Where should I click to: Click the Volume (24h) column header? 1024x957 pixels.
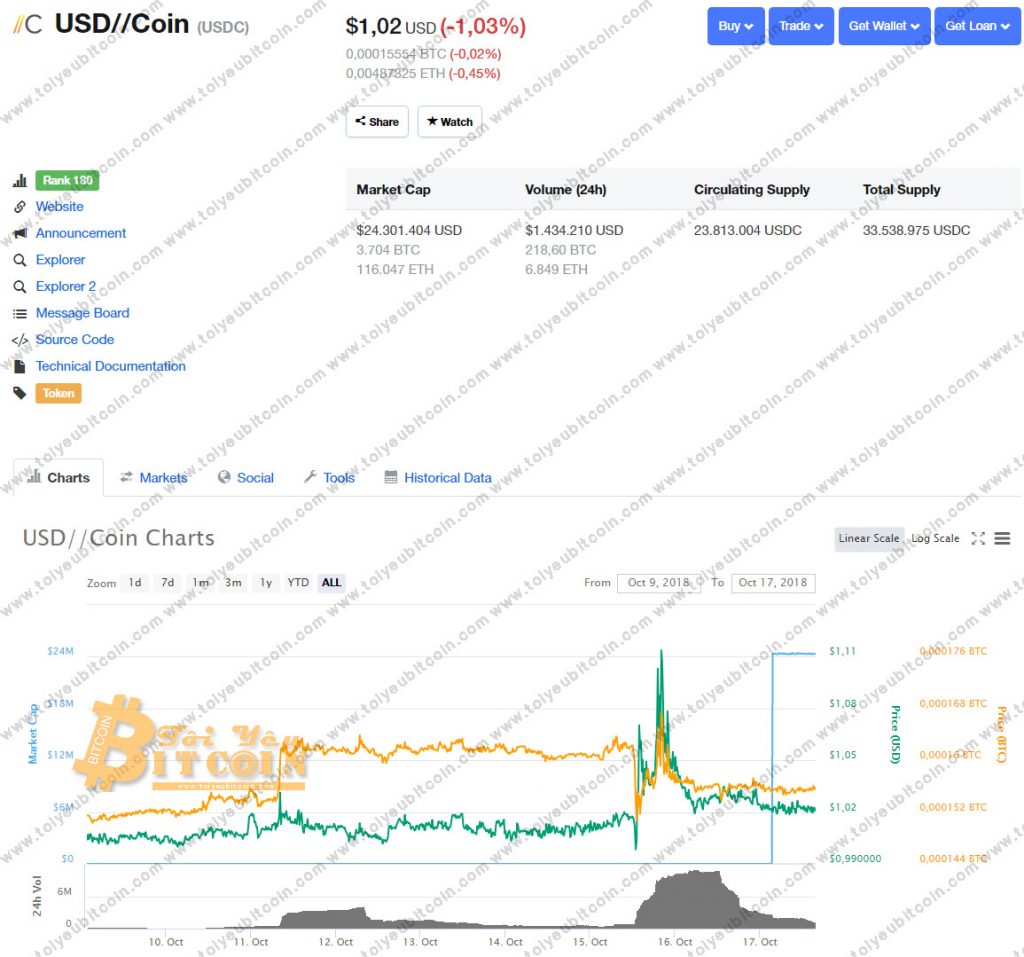566,189
